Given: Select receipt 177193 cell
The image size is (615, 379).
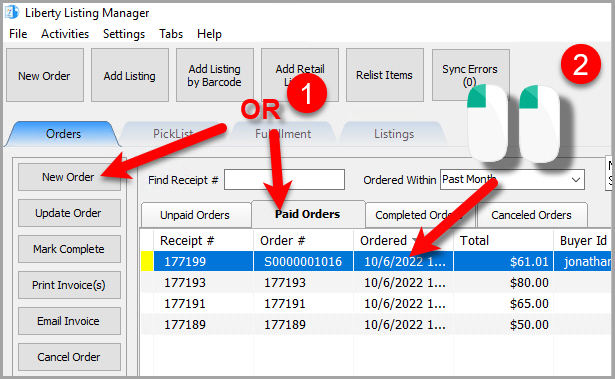Looking at the screenshot, I should click(x=203, y=282).
